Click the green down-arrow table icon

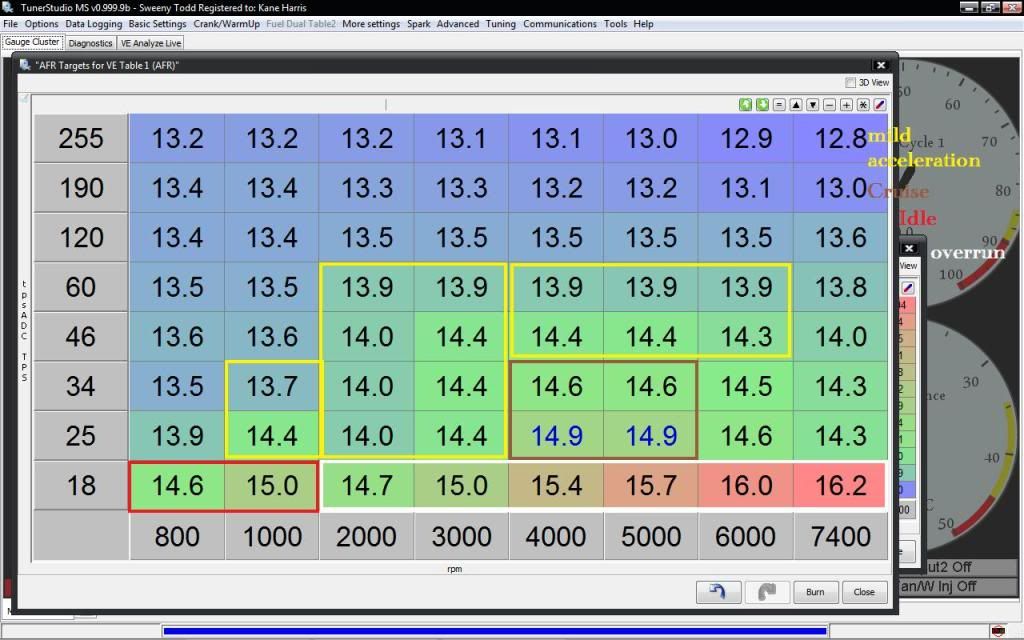click(x=762, y=104)
